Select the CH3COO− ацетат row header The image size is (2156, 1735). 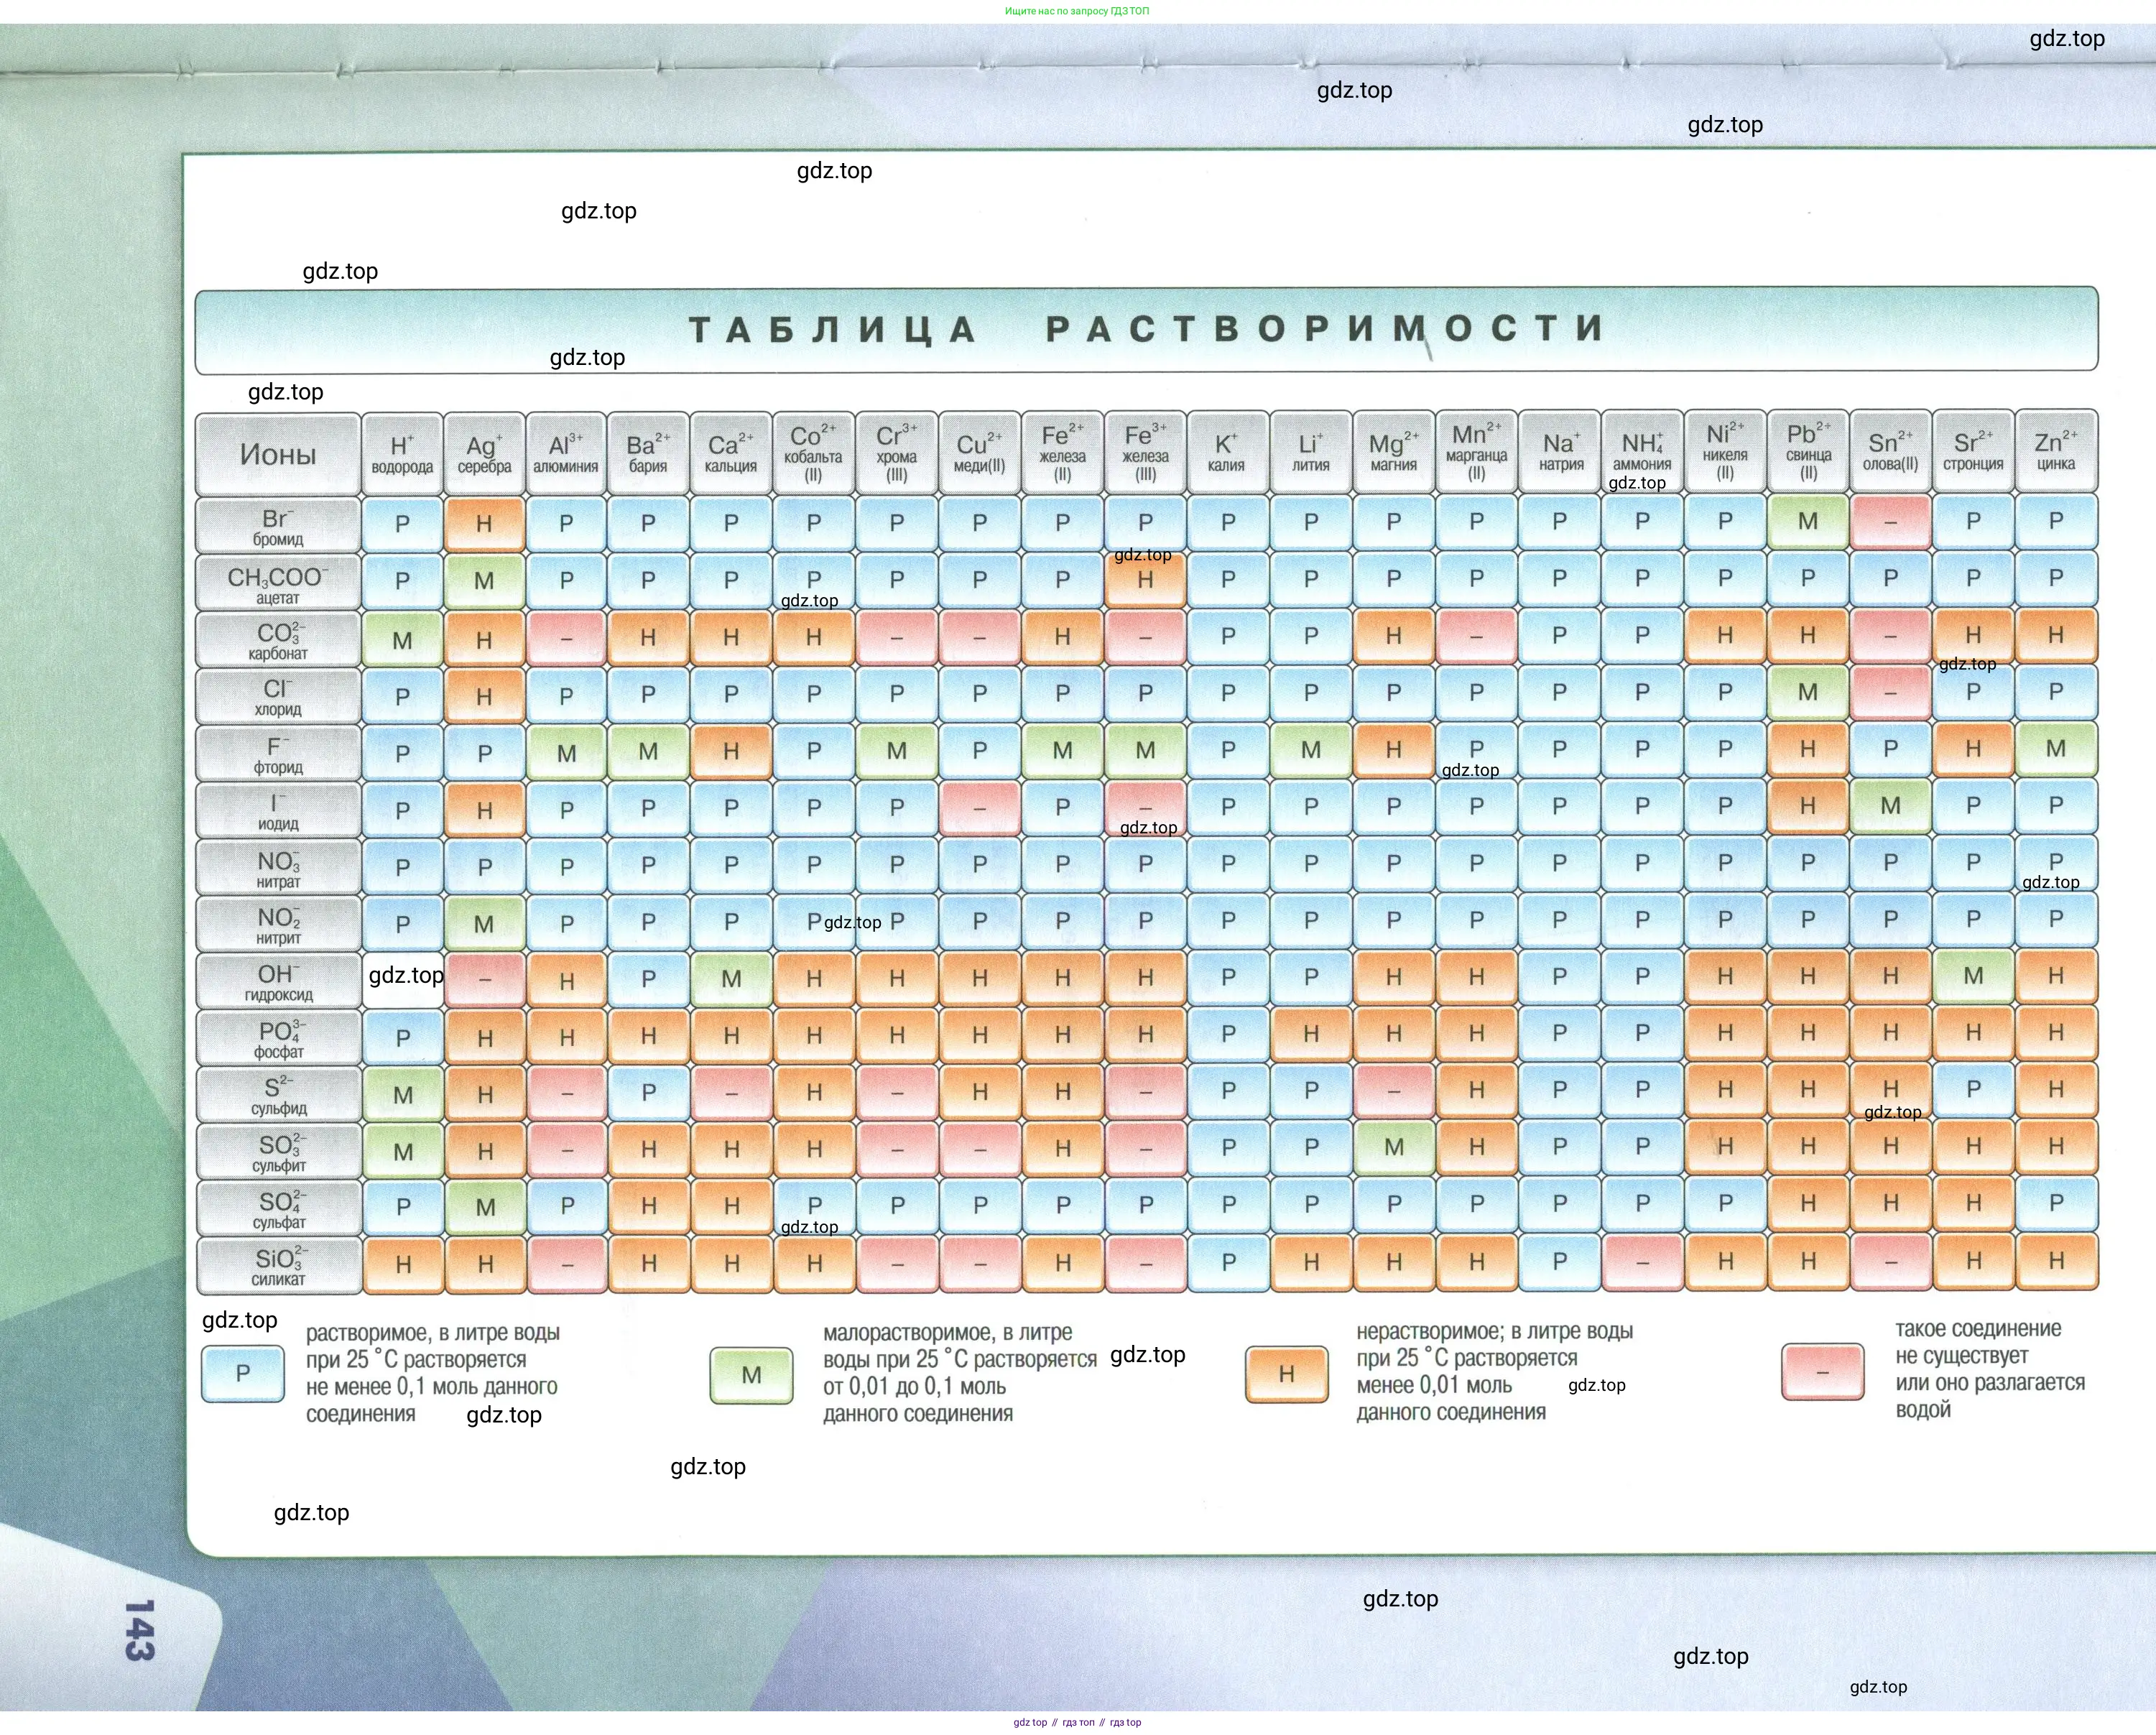(278, 583)
